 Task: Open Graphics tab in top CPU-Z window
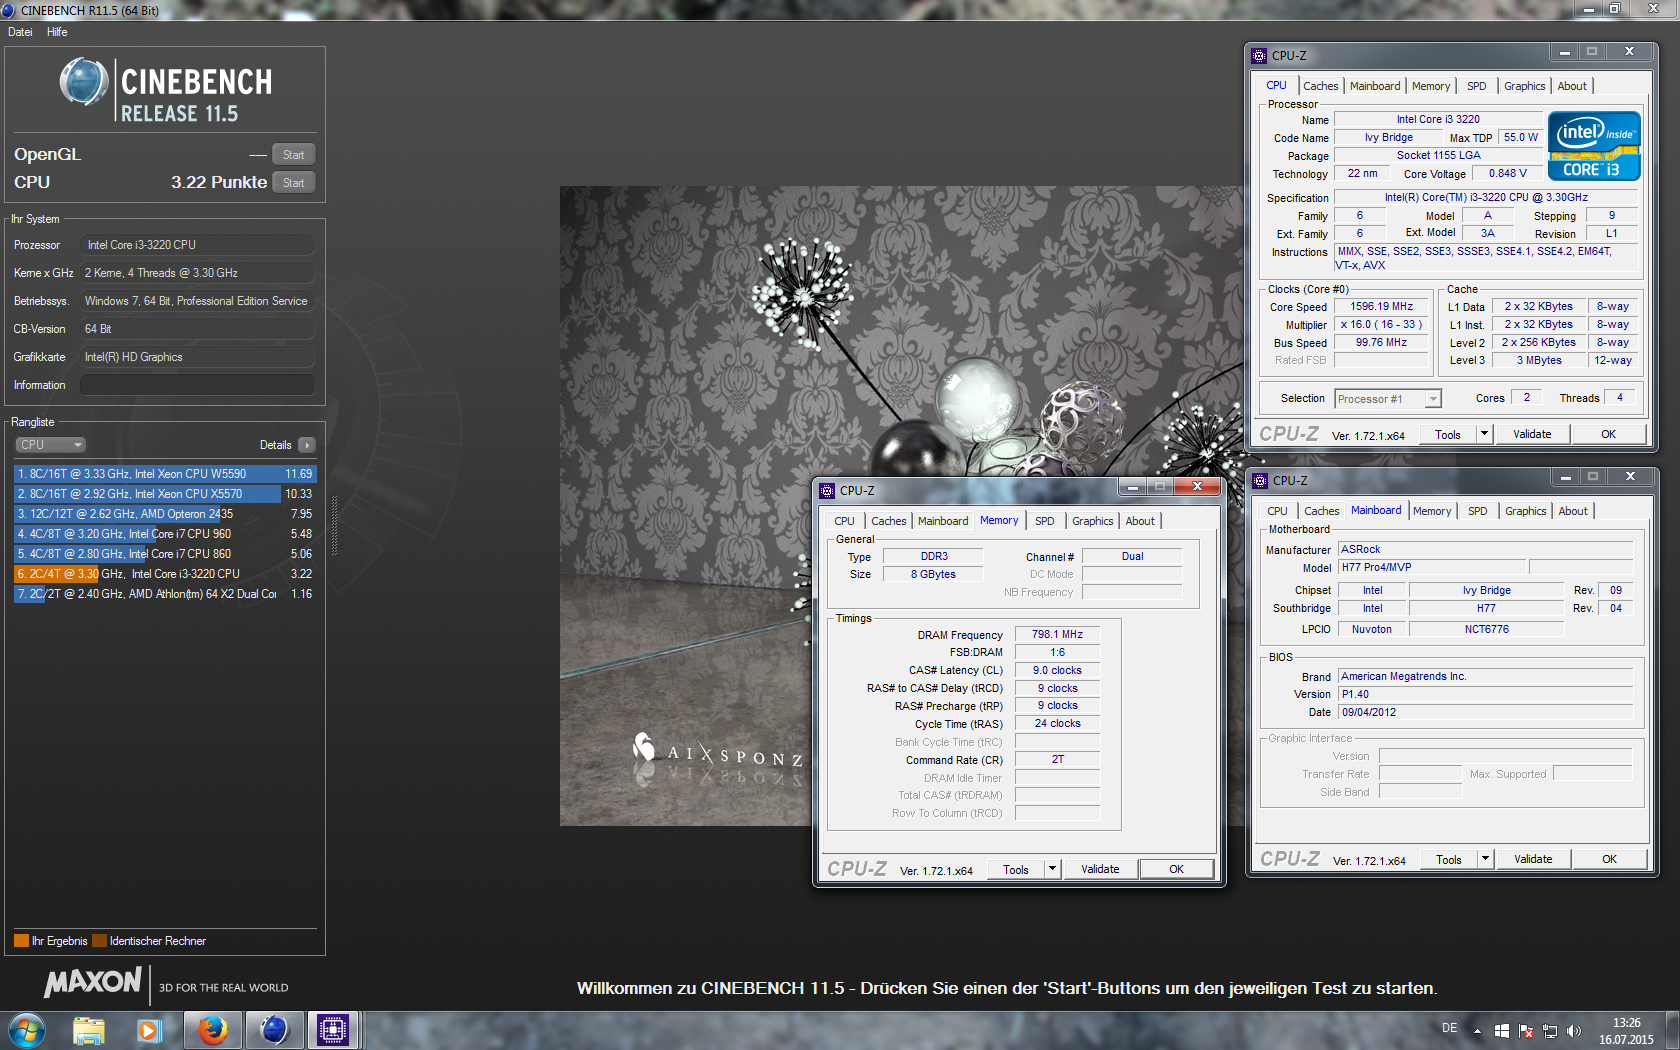(1524, 86)
